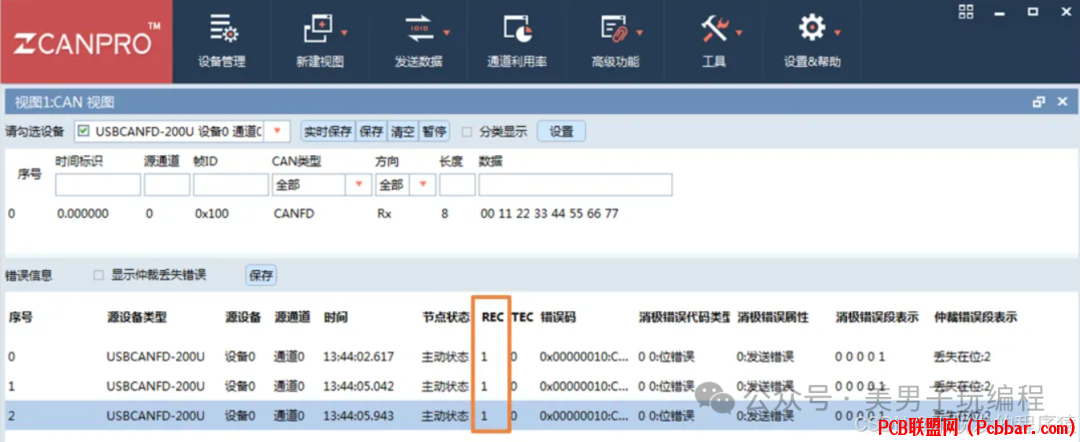Image resolution: width=1080 pixels, height=442 pixels.
Task: Open 设置&帮助 settings gear icon
Action: point(811,29)
